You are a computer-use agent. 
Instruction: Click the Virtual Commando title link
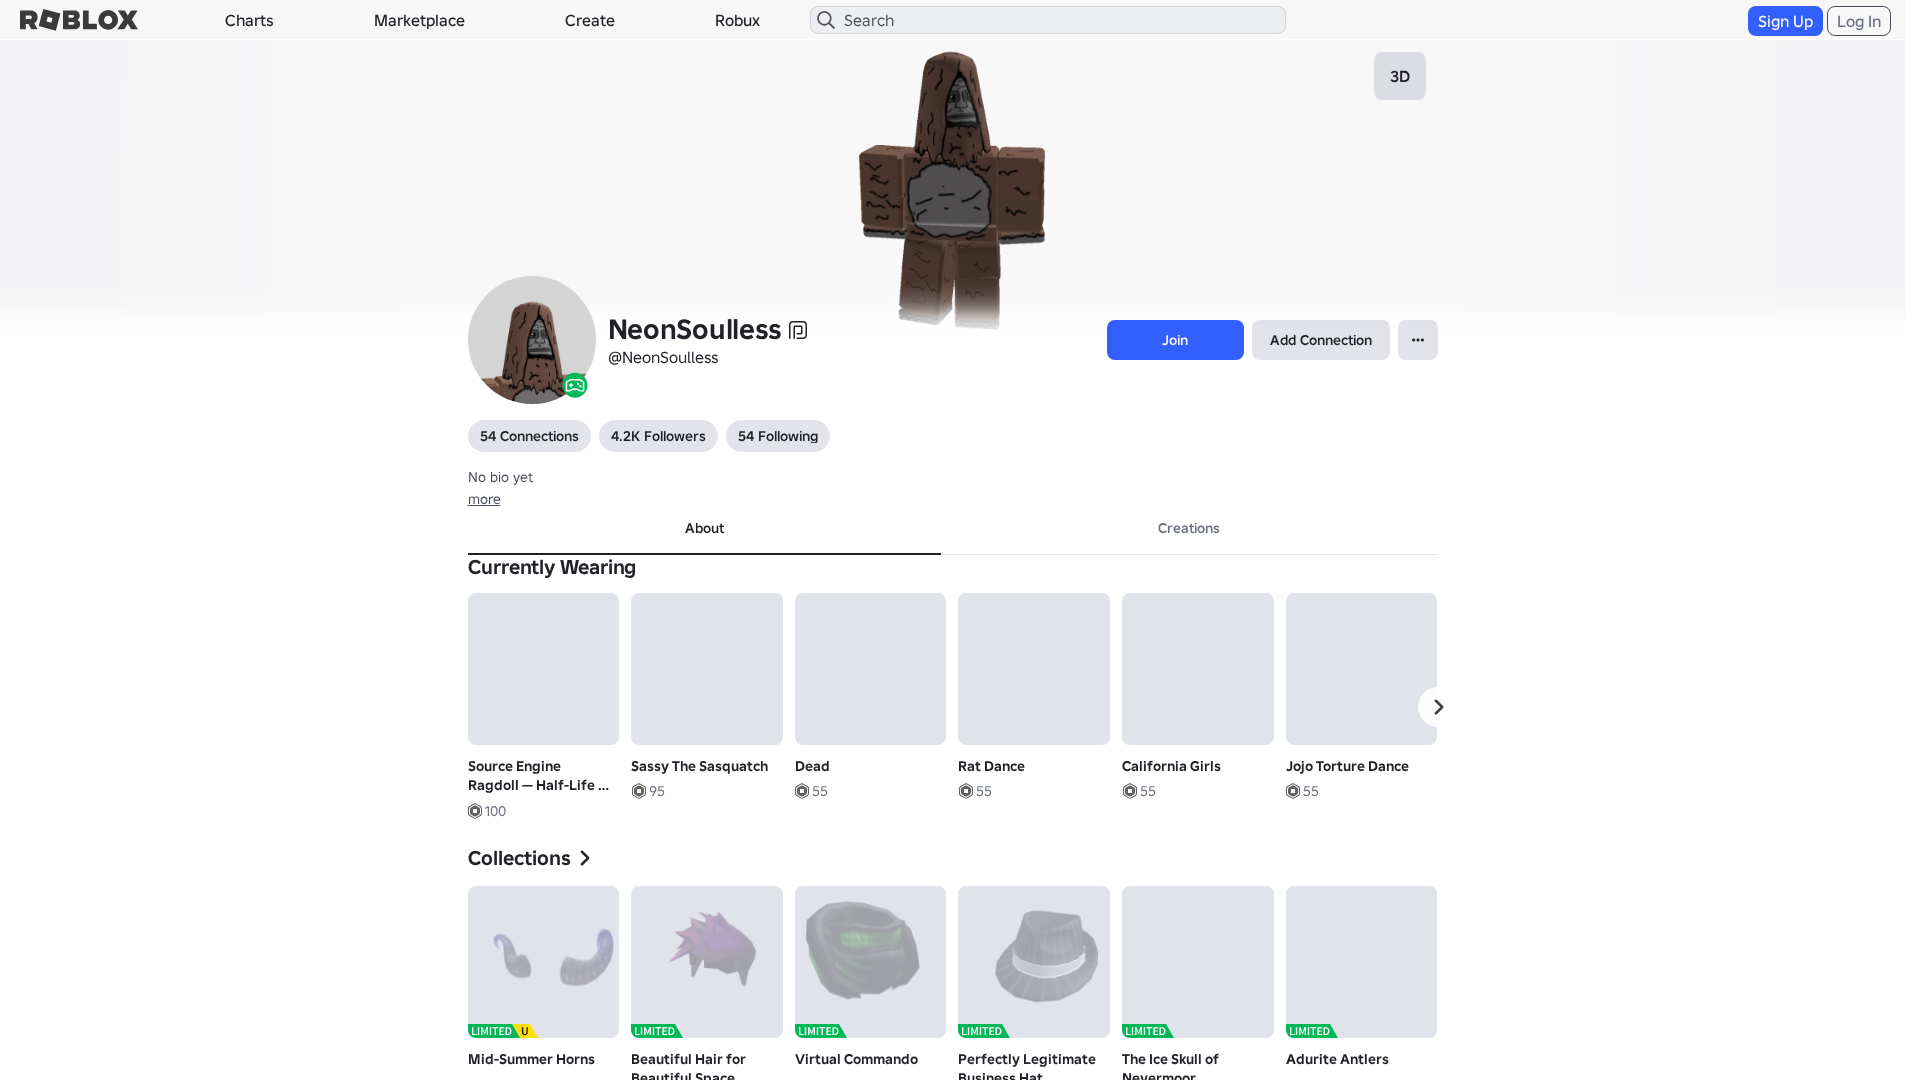pyautogui.click(x=856, y=1059)
